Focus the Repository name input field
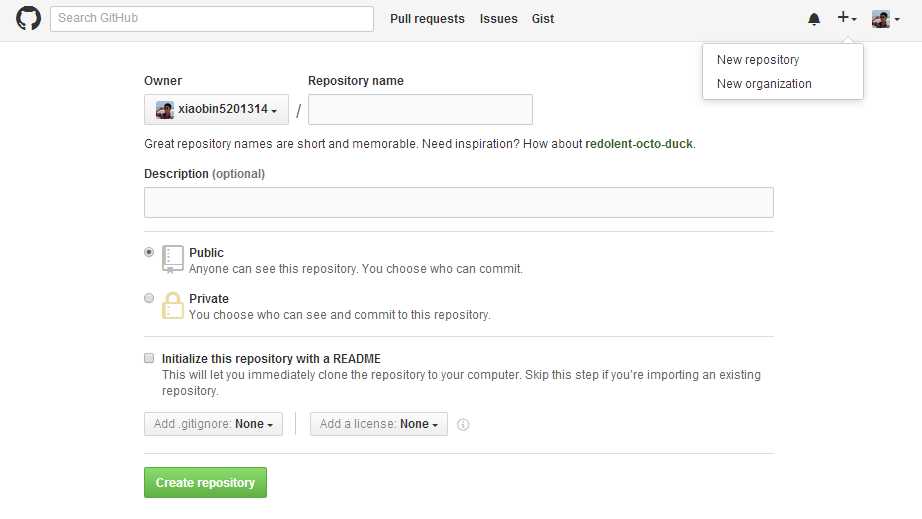This screenshot has height=519, width=922. click(x=420, y=109)
